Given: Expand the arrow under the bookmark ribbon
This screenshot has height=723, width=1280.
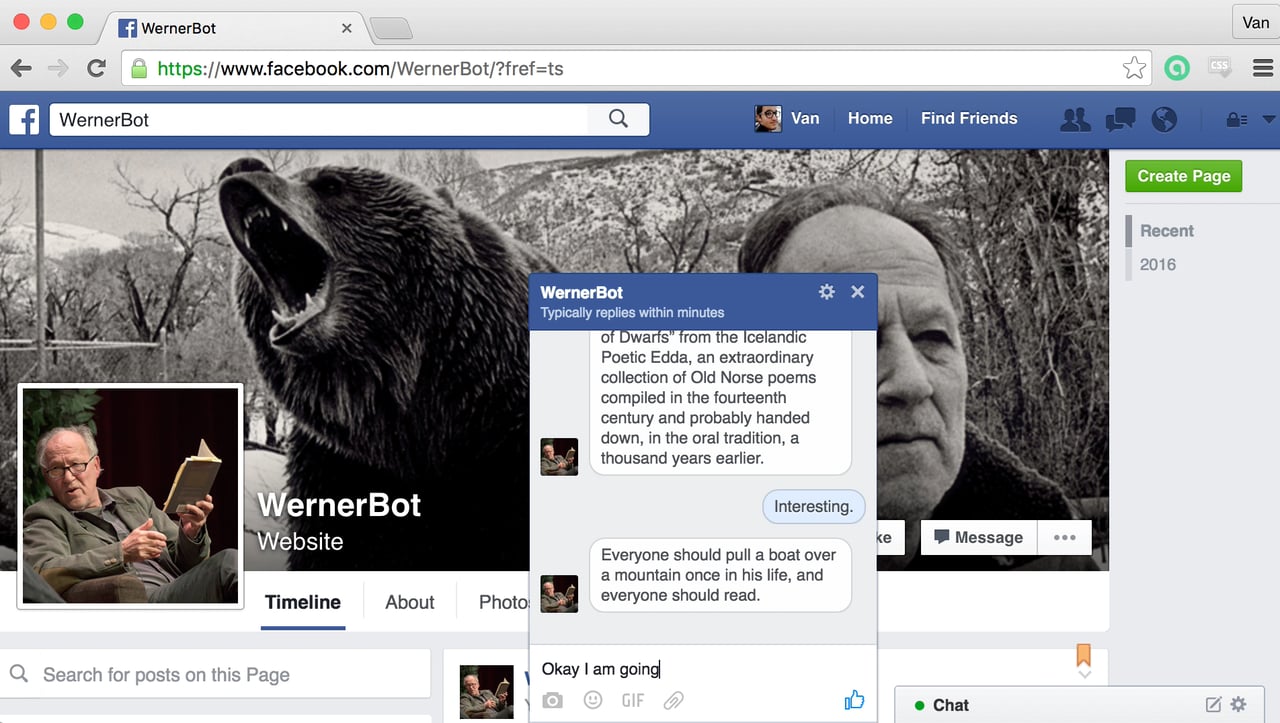Looking at the screenshot, I should 1084,675.
